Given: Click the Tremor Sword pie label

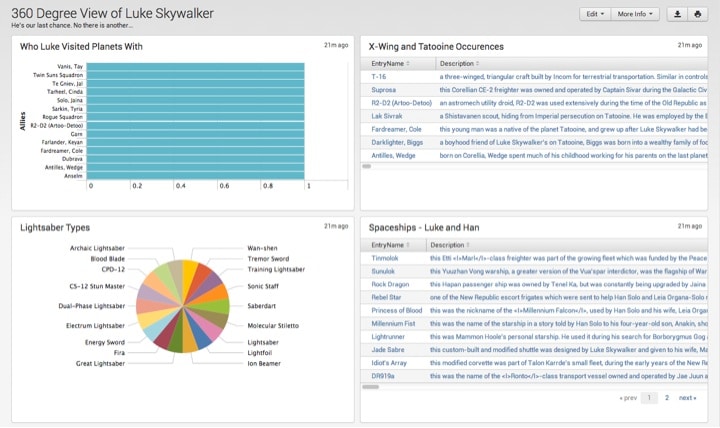Looking at the screenshot, I should 268,259.
